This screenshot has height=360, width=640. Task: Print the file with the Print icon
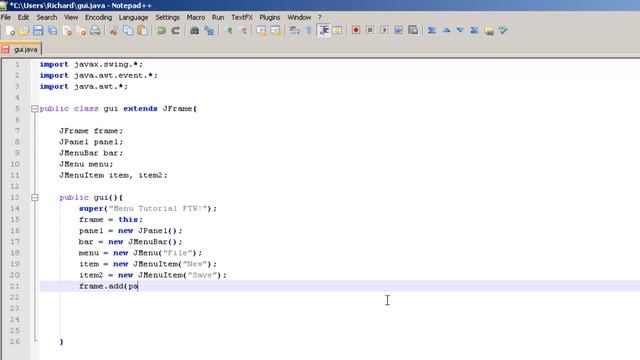click(x=95, y=31)
